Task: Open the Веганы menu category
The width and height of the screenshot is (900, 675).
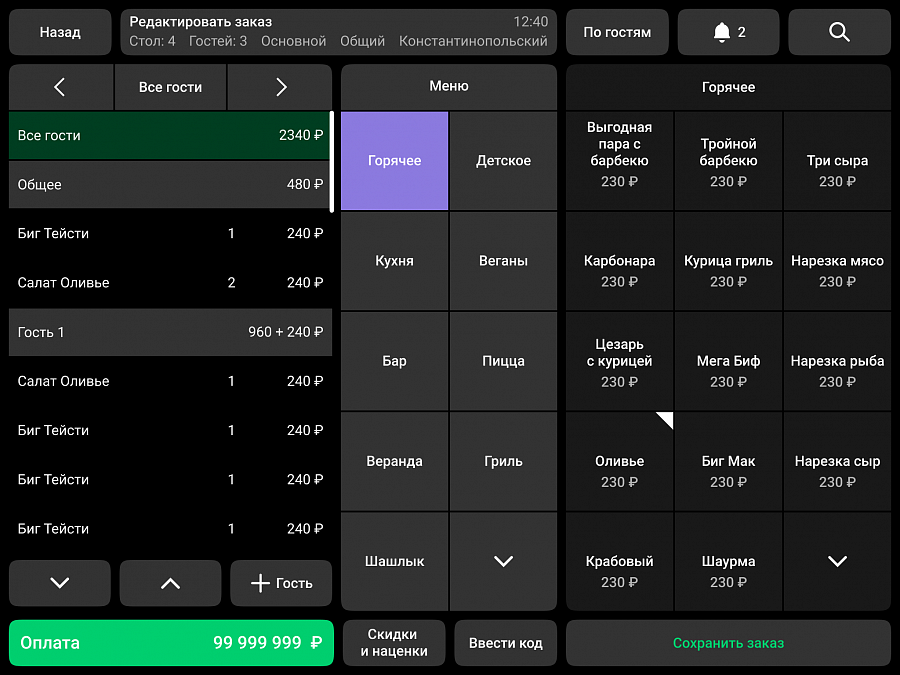Action: point(503,261)
